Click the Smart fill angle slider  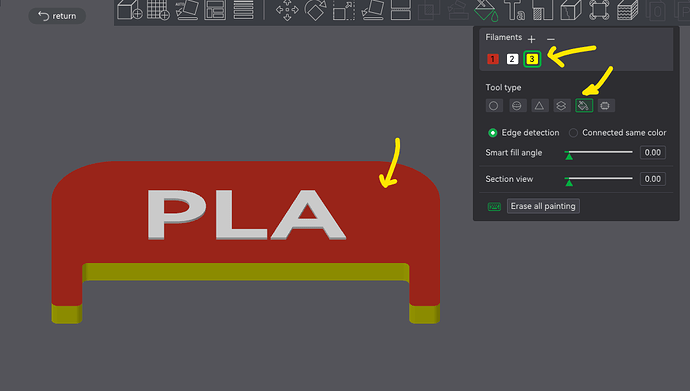point(599,153)
